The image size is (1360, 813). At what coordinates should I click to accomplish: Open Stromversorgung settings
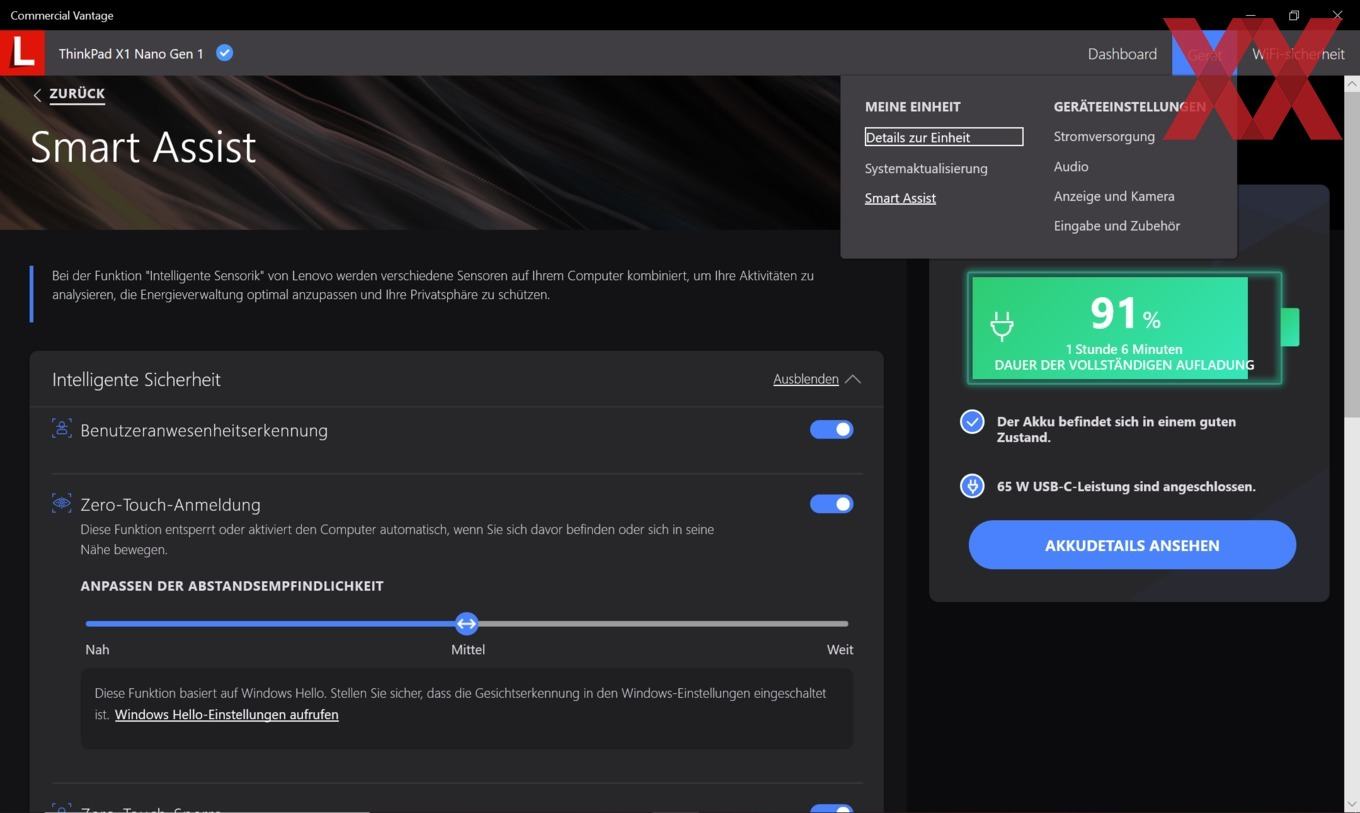[x=1104, y=136]
